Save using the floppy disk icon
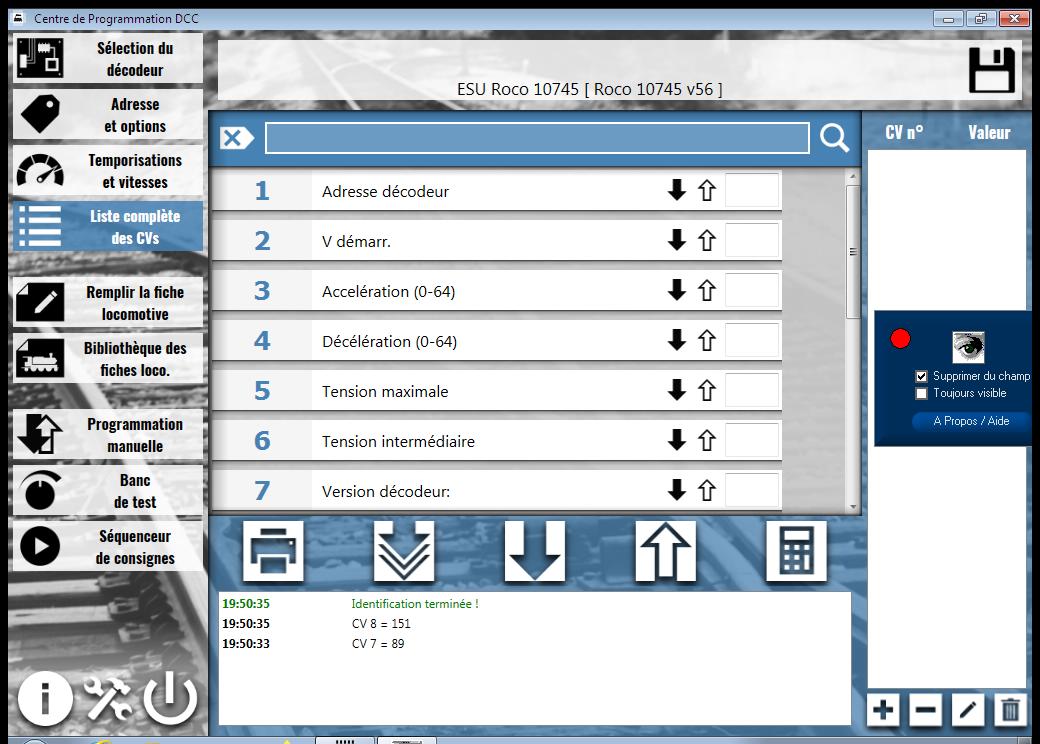Screen dimensions: 1040x744 point(992,70)
